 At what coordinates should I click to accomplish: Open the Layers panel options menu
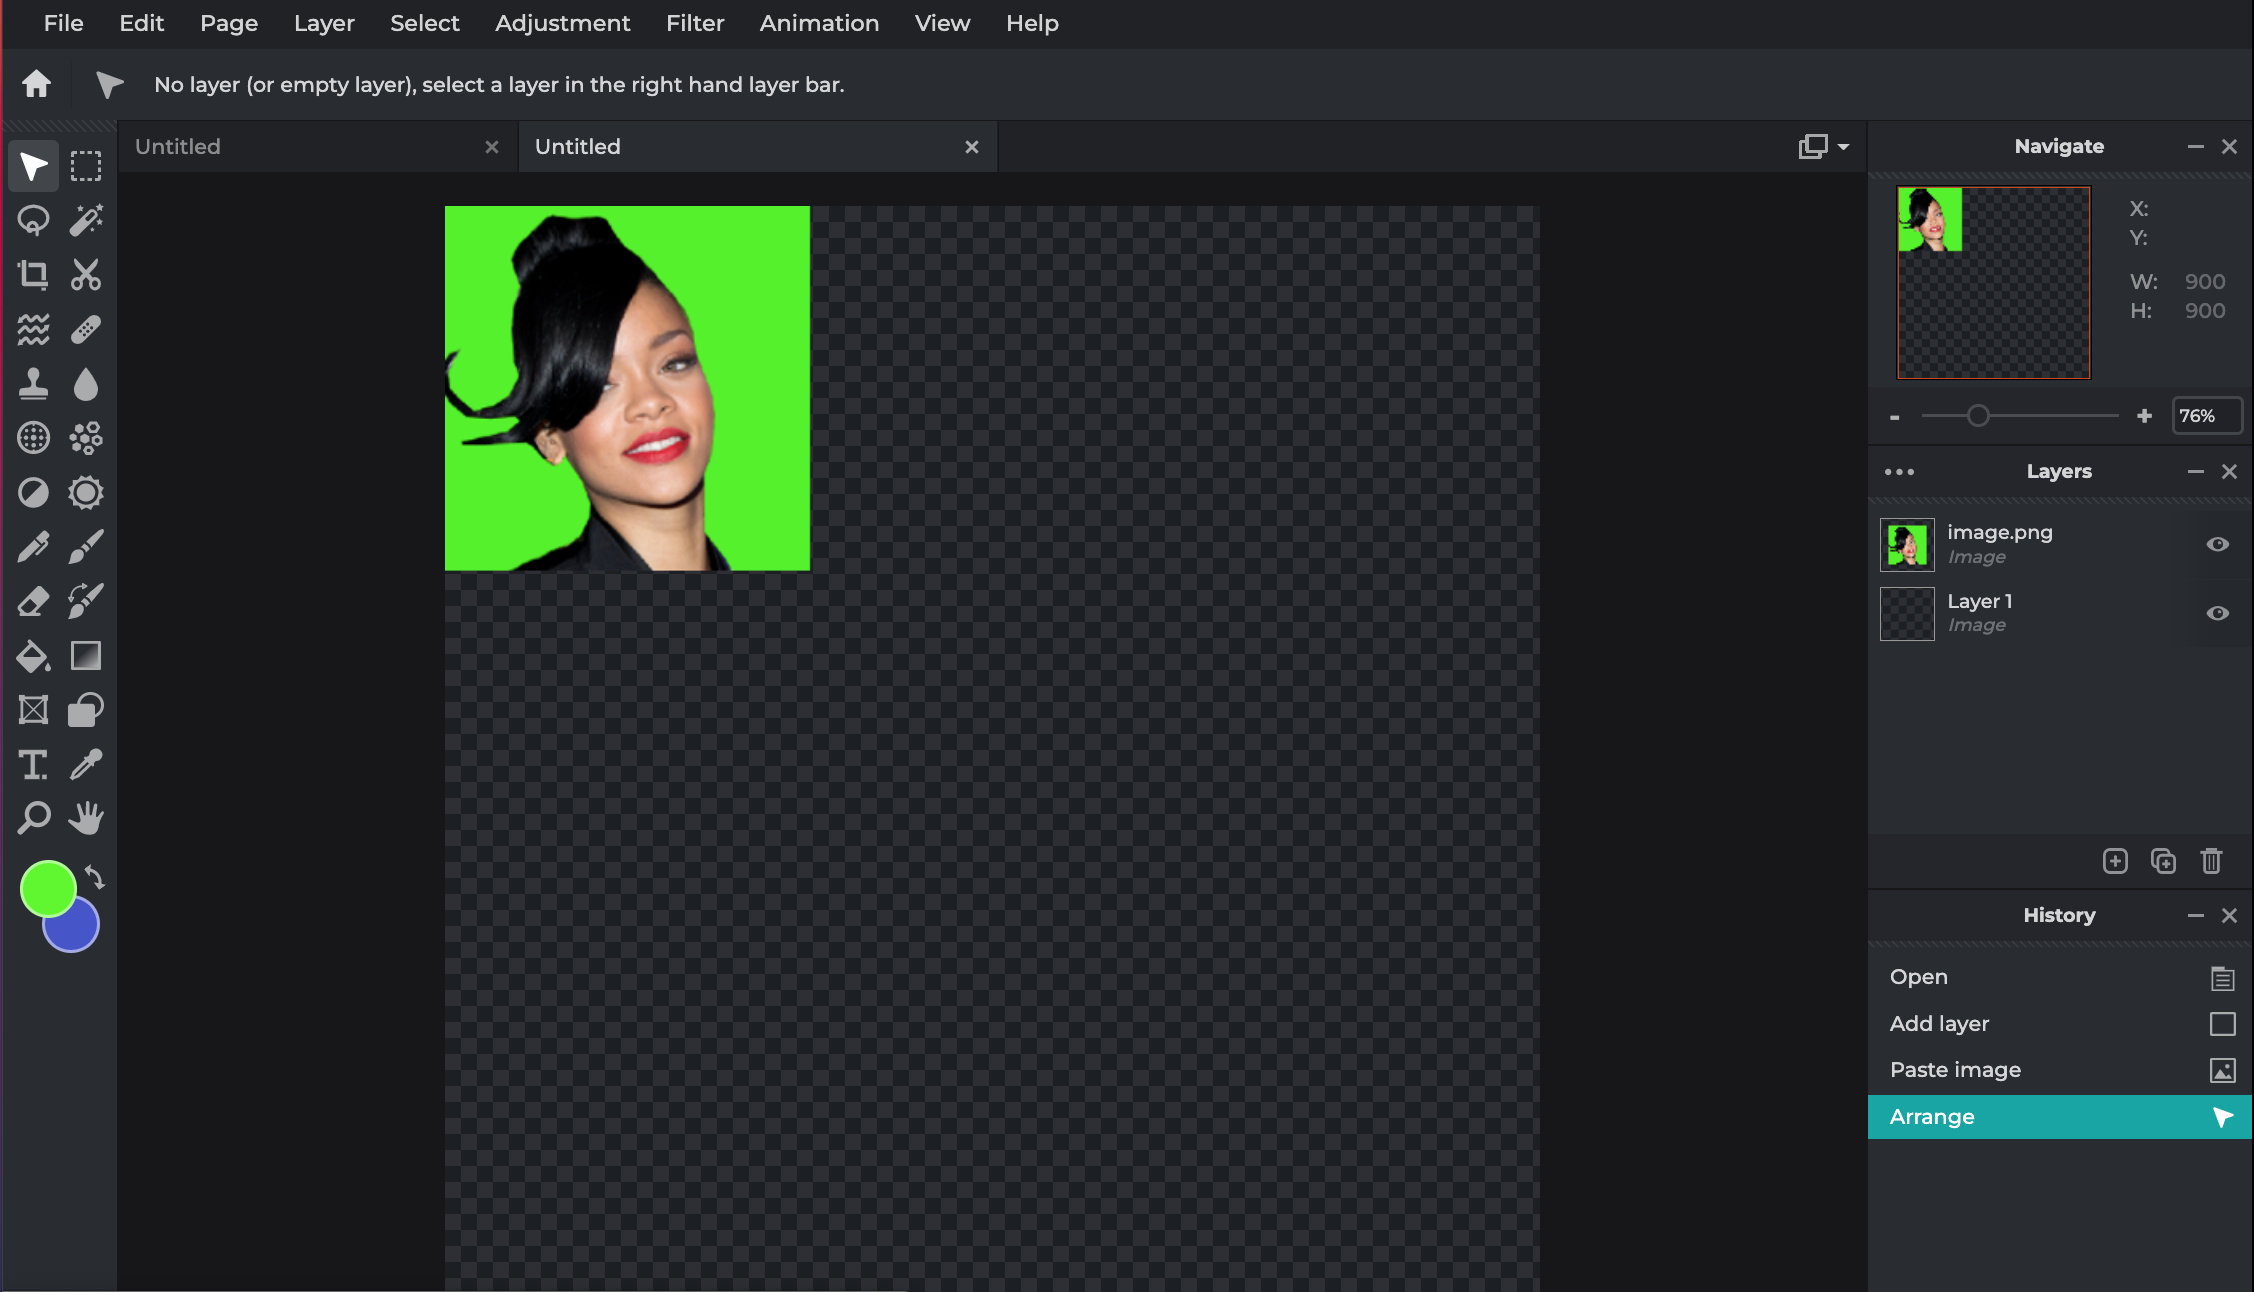pyautogui.click(x=1899, y=472)
